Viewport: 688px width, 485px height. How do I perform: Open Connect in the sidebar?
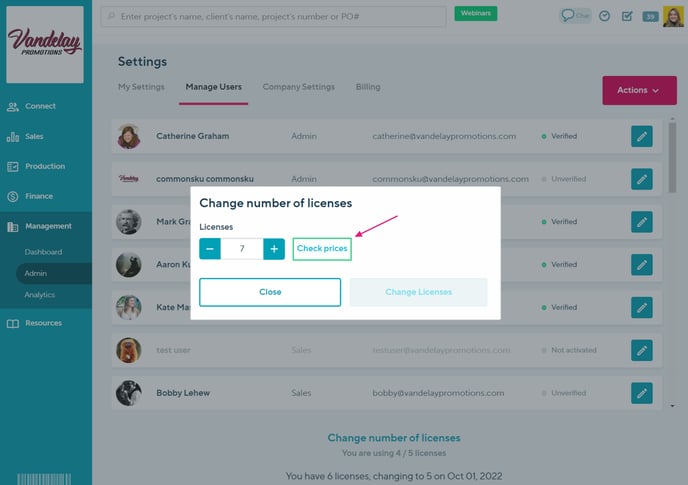(40, 106)
